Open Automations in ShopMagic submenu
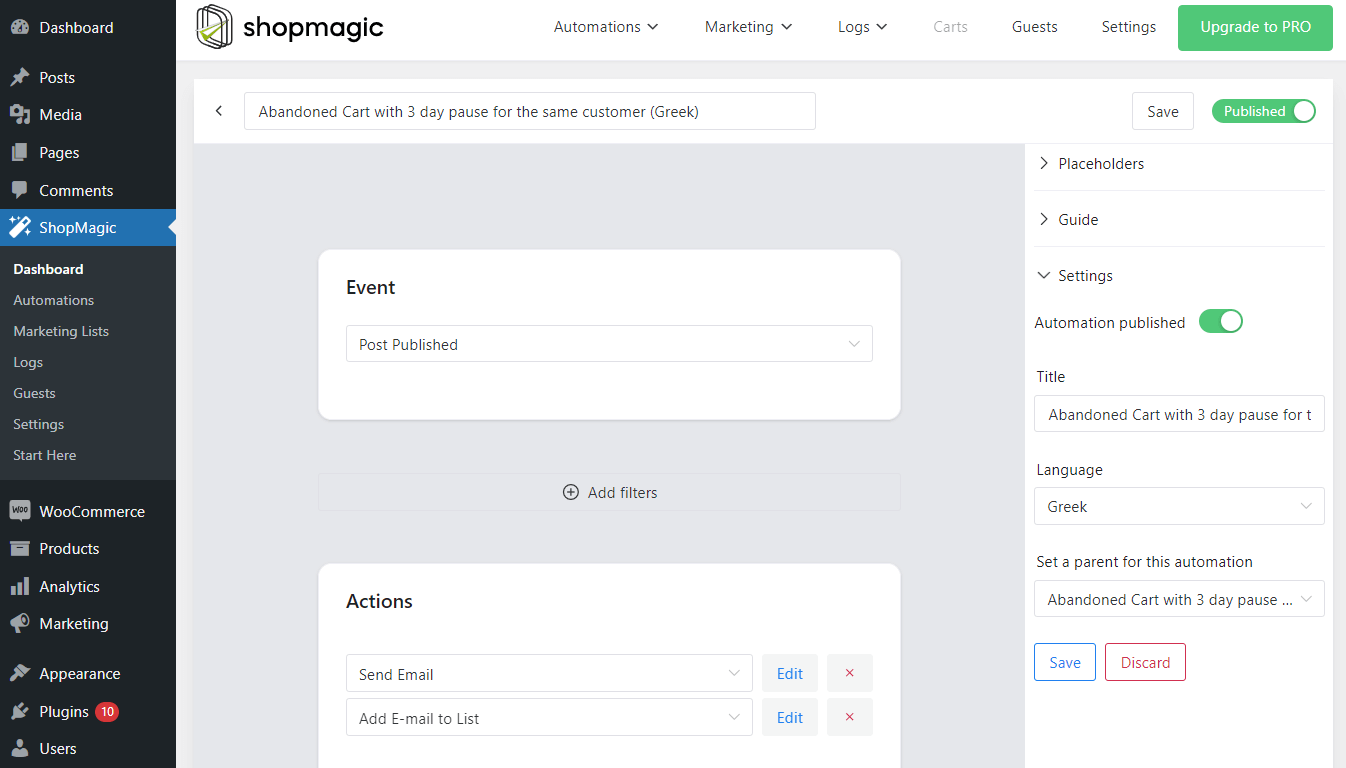Screen dimensions: 1346x768 [x=53, y=300]
